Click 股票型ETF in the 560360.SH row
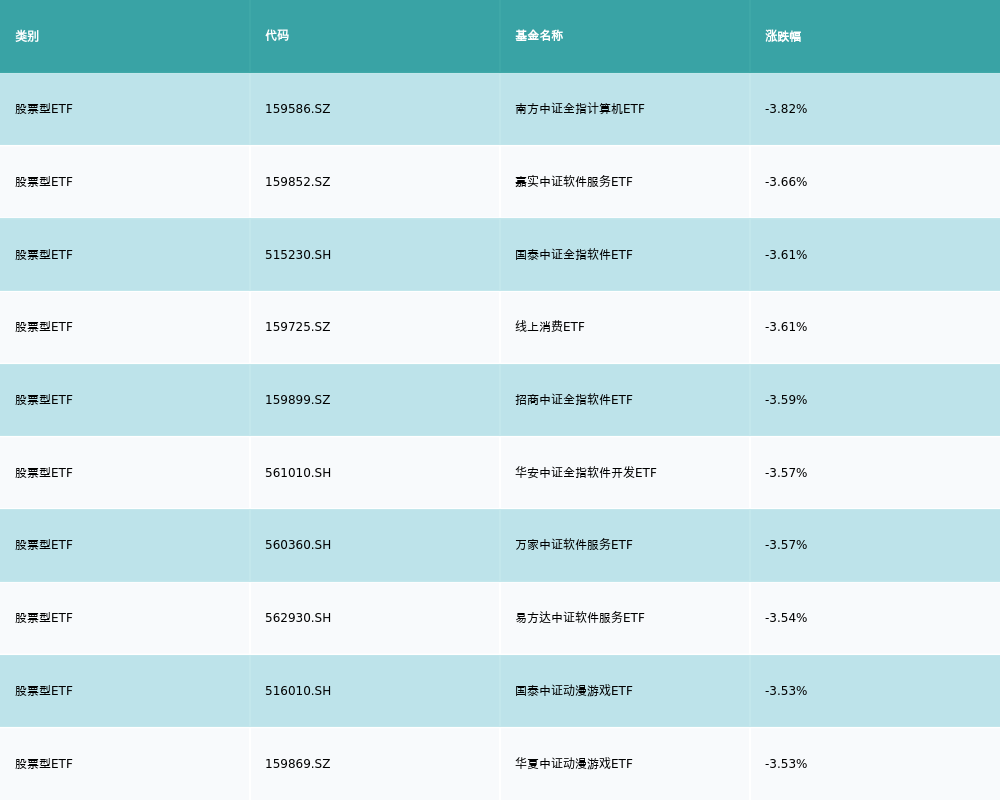The image size is (1000, 800). [44, 545]
